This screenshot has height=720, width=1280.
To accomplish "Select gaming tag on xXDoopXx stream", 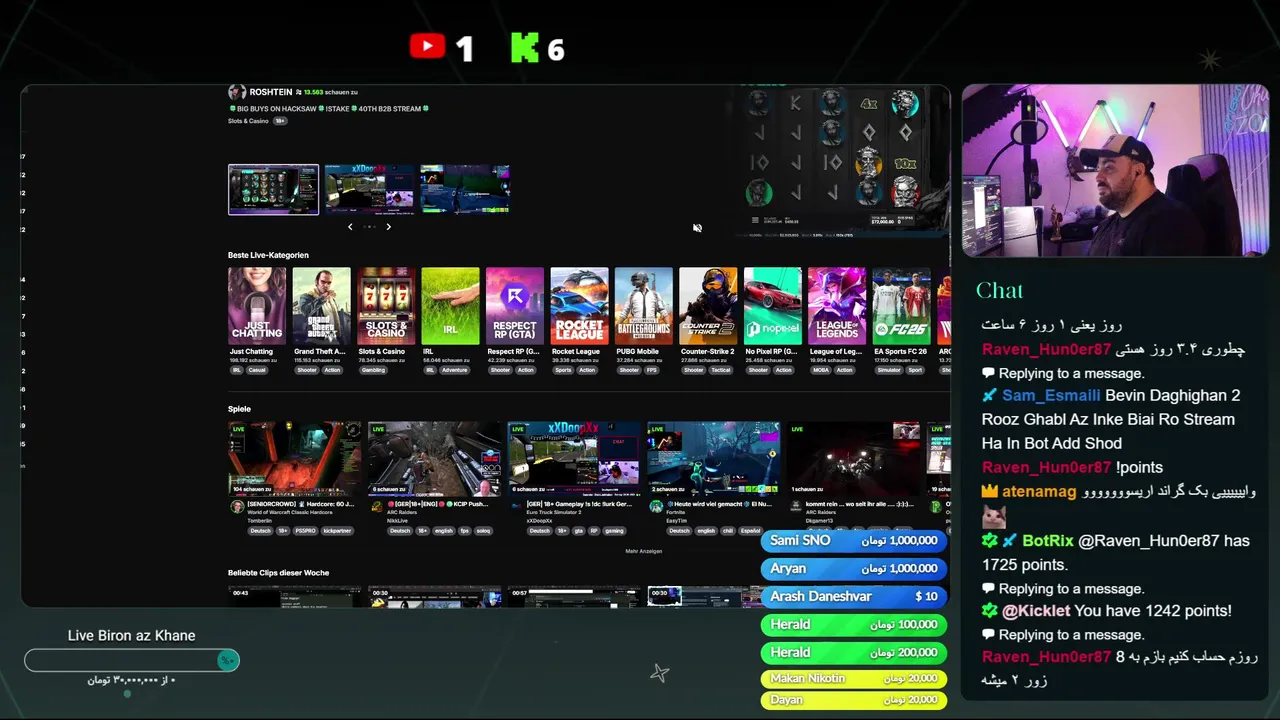I will pyautogui.click(x=614, y=531).
